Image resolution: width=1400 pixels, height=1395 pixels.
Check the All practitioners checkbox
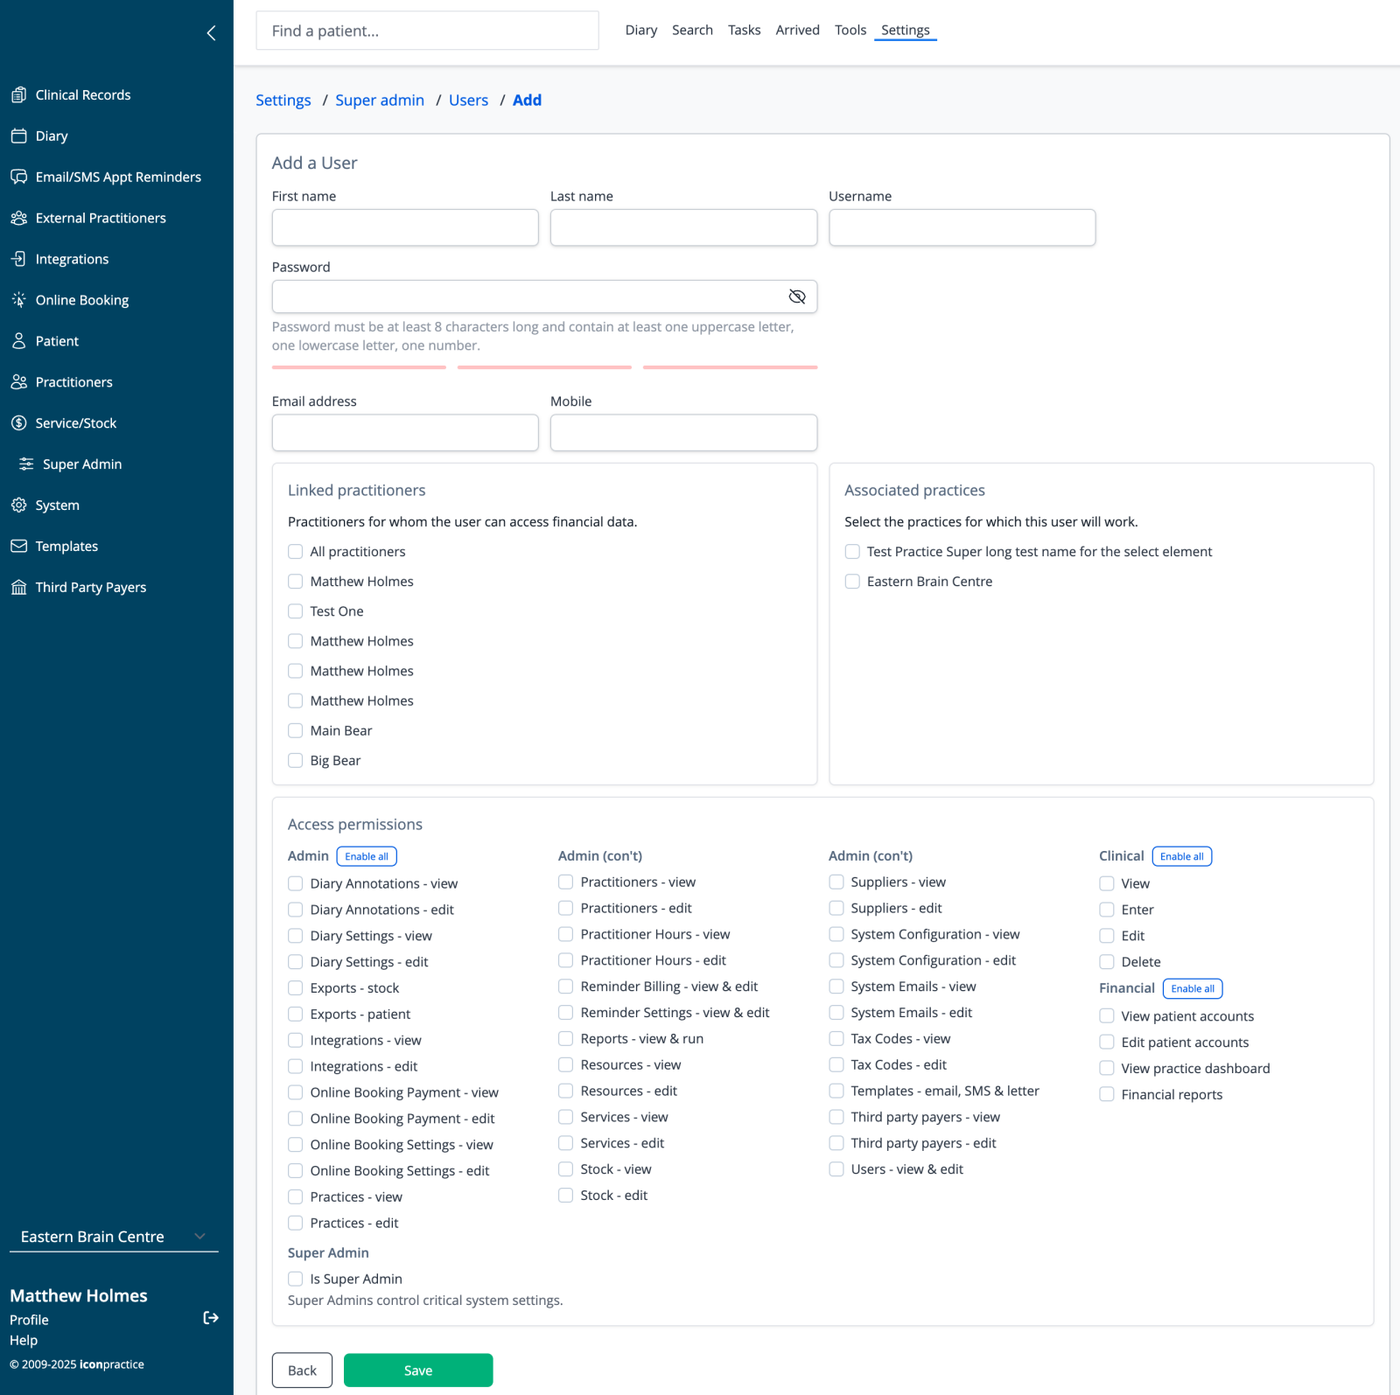pos(295,552)
